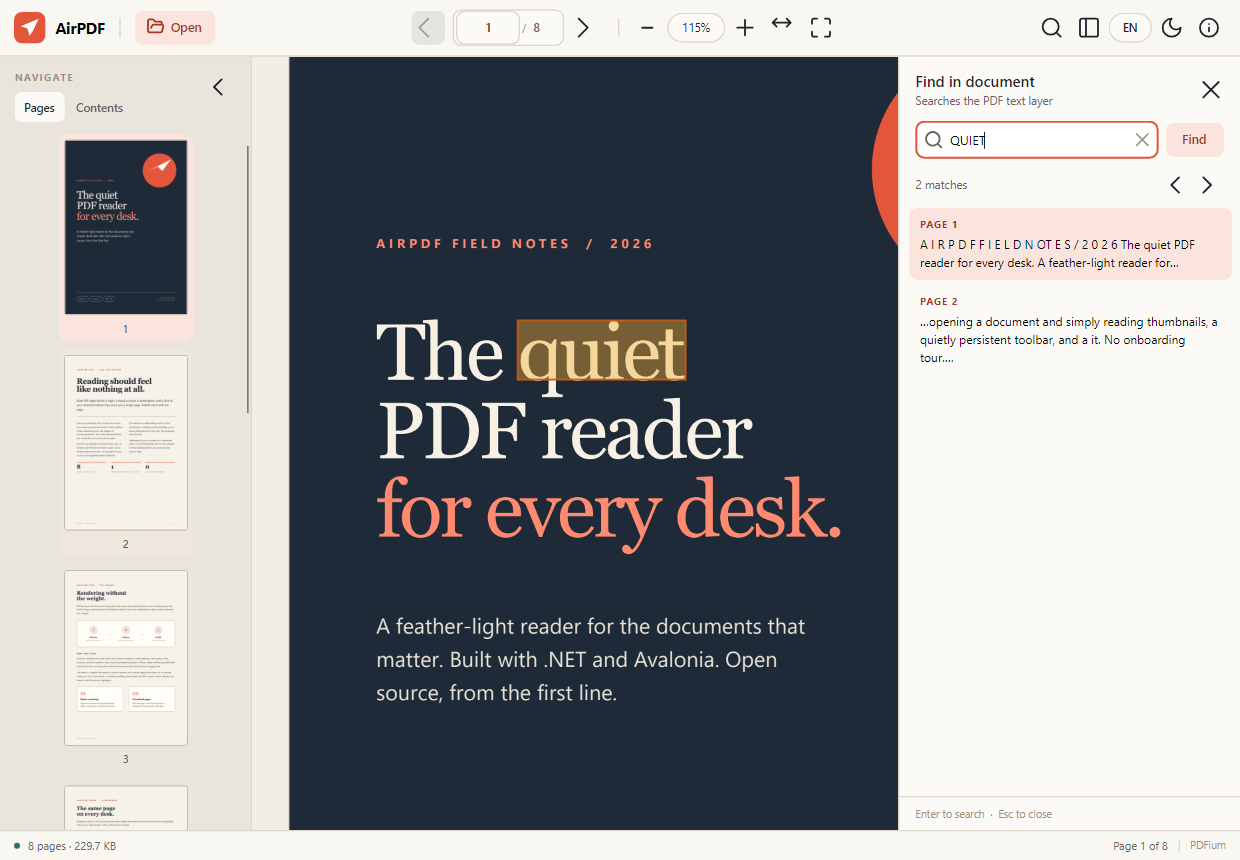The width and height of the screenshot is (1240, 860).
Task: Click the search magnifier icon in toolbar
Action: 1051,28
